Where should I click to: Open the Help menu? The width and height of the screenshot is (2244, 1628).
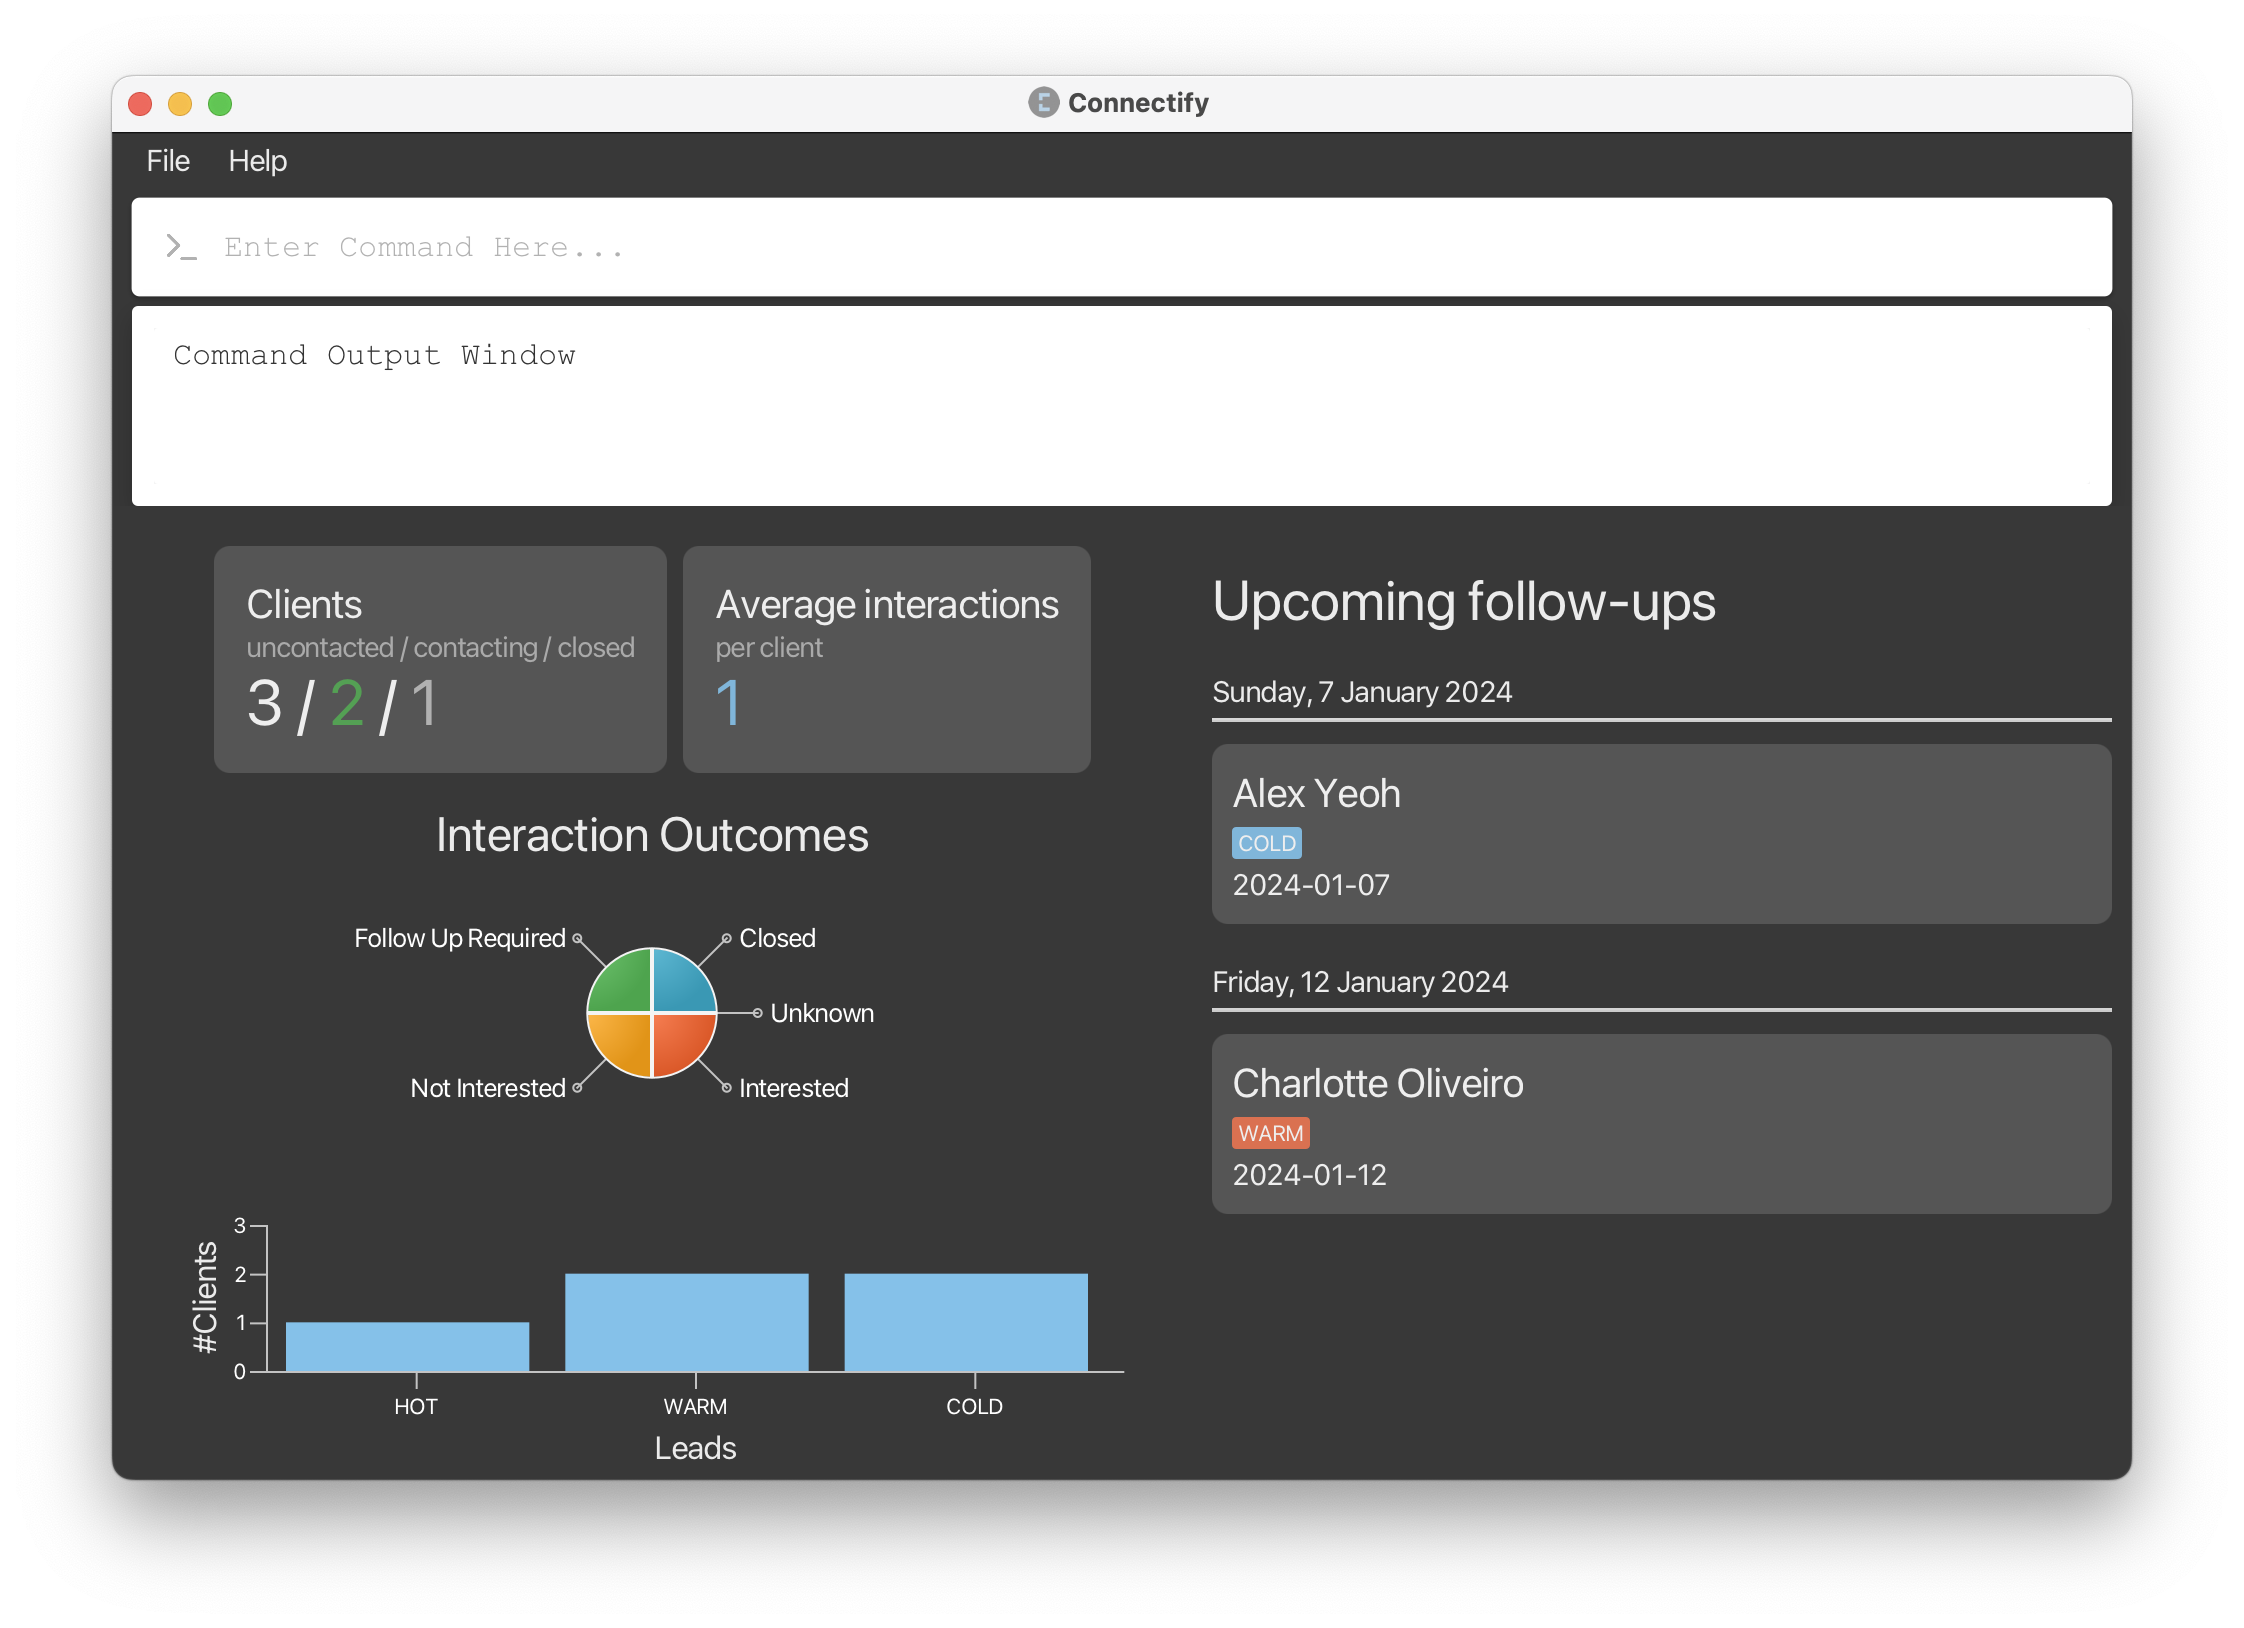point(257,161)
